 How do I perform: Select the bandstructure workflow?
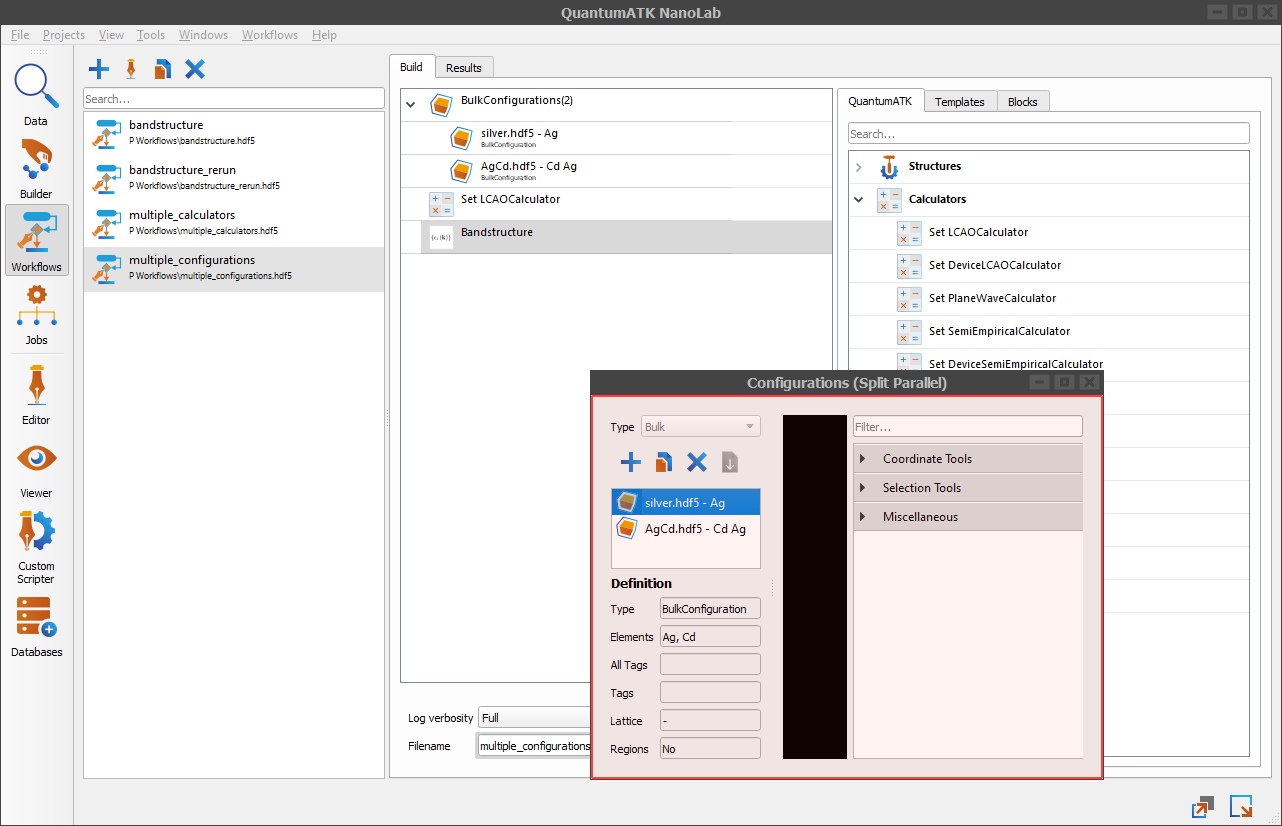click(234, 134)
